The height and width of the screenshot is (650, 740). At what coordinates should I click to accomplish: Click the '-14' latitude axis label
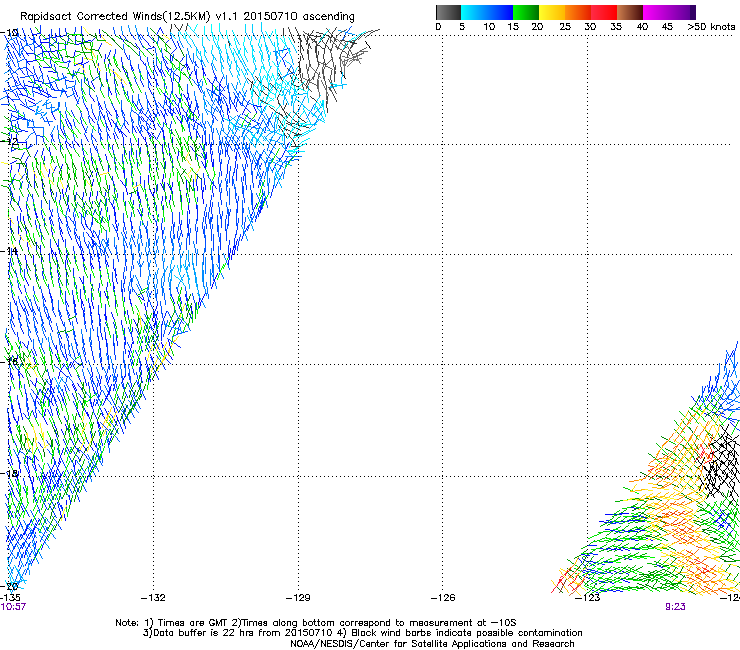pos(10,251)
